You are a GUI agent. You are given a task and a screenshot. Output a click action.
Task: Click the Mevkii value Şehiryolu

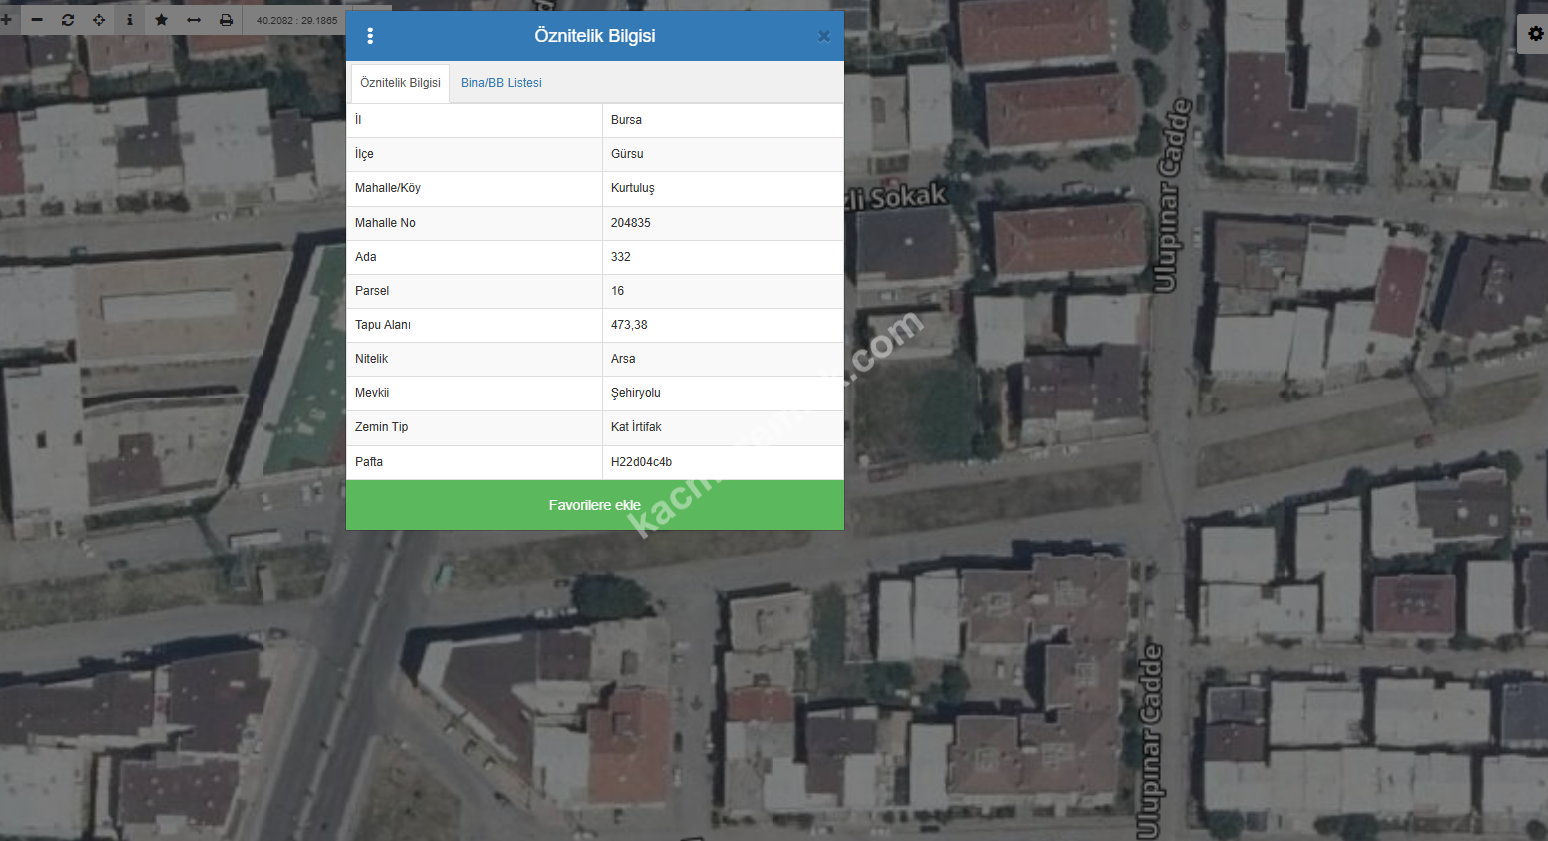[x=635, y=393]
